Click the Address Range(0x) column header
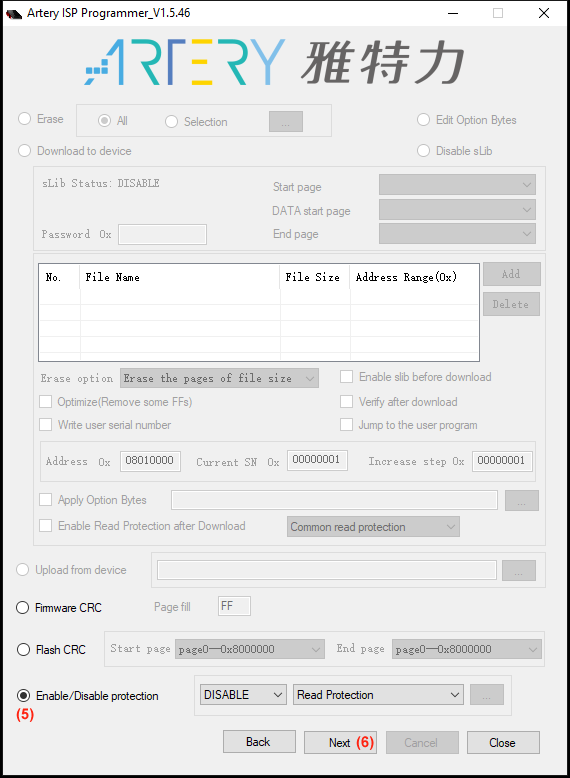This screenshot has height=778, width=570. click(414, 277)
